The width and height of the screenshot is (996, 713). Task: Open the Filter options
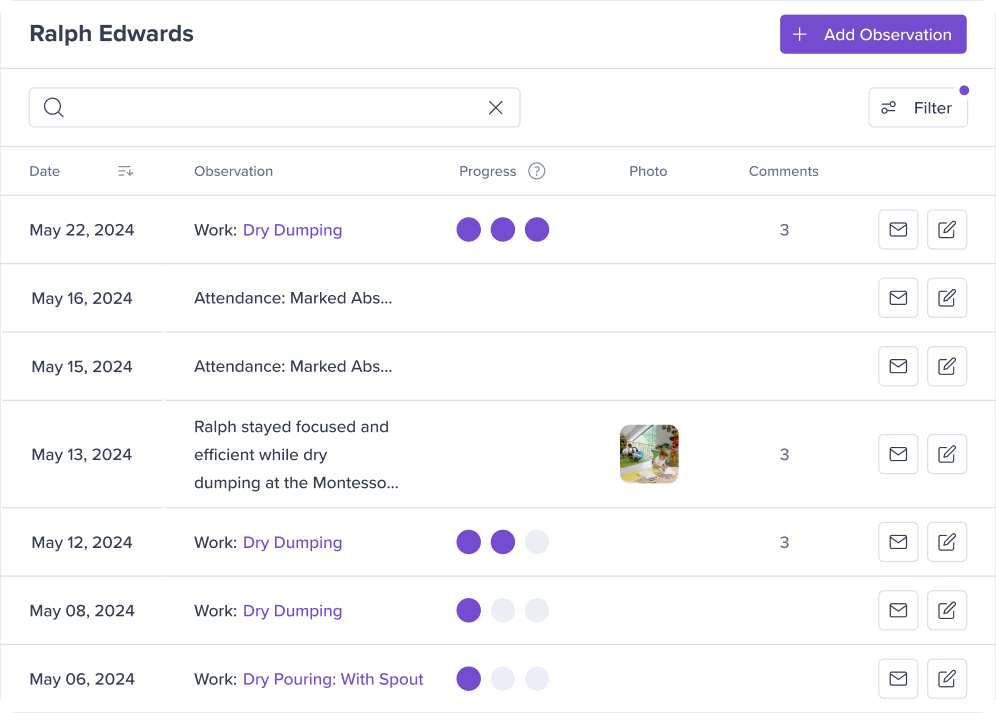click(918, 107)
